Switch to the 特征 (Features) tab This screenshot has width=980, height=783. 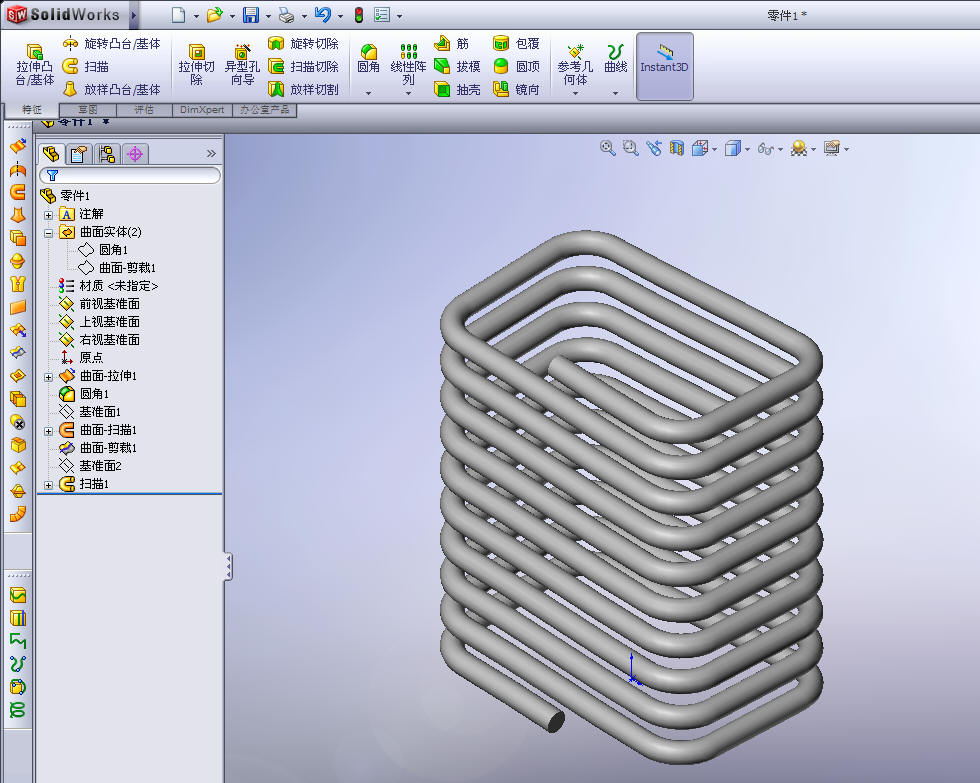[31, 110]
